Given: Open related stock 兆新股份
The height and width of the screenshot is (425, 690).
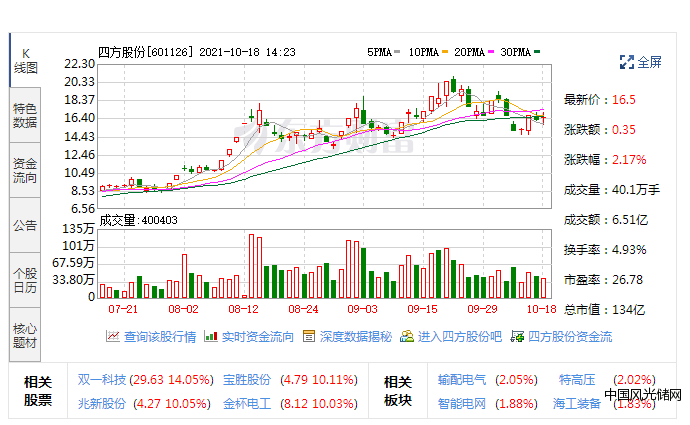Looking at the screenshot, I should pos(102,403).
